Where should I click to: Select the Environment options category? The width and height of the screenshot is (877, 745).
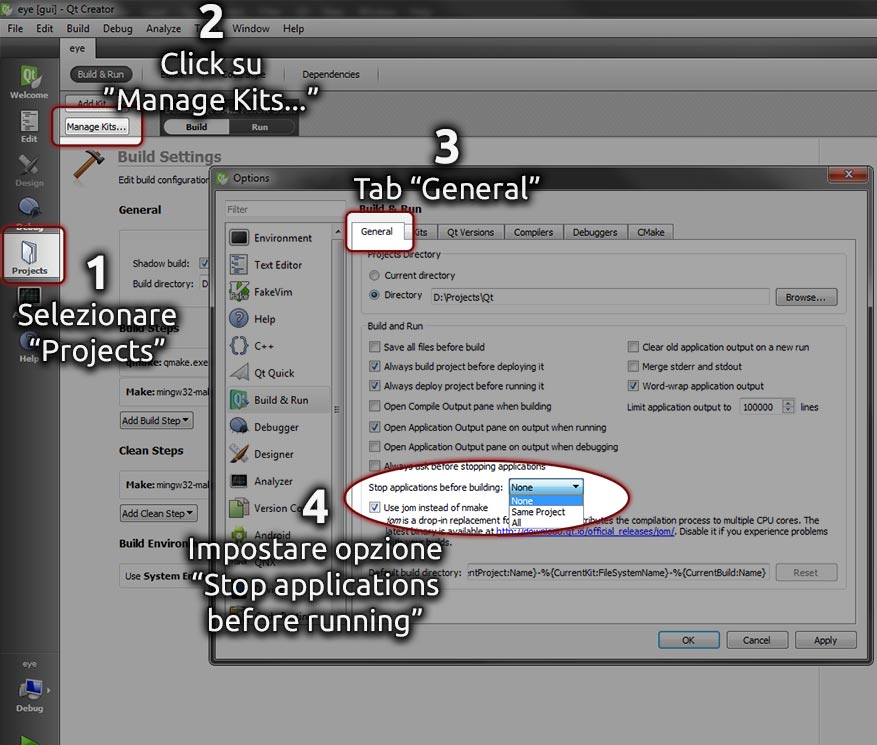pos(278,238)
